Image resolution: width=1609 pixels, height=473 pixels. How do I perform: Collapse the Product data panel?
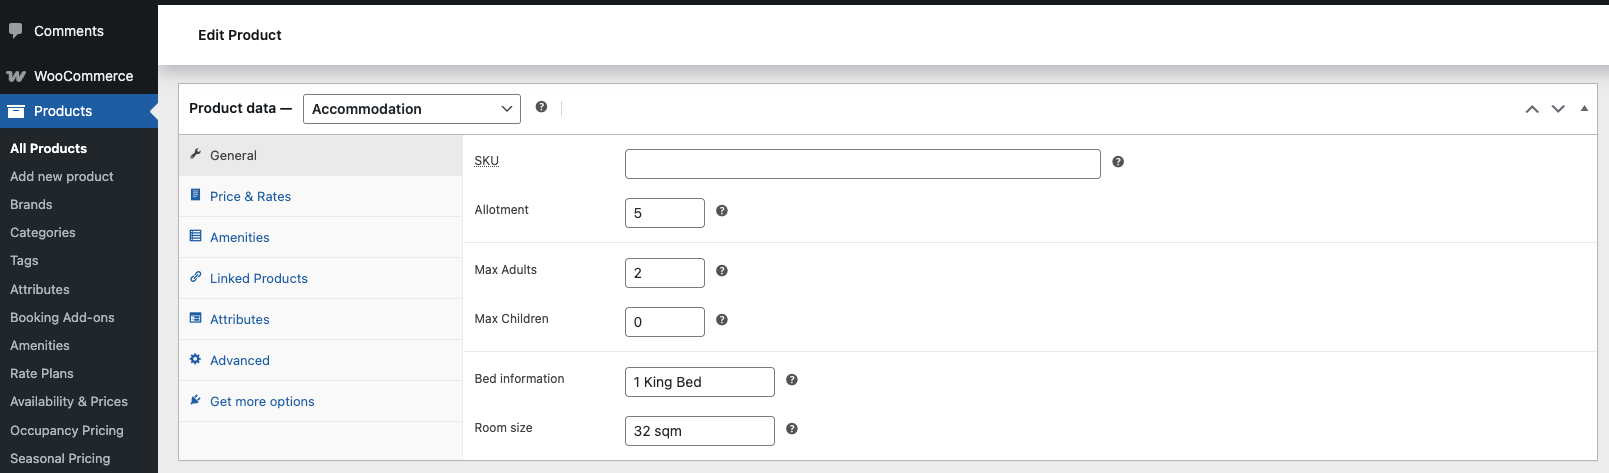pos(1584,108)
